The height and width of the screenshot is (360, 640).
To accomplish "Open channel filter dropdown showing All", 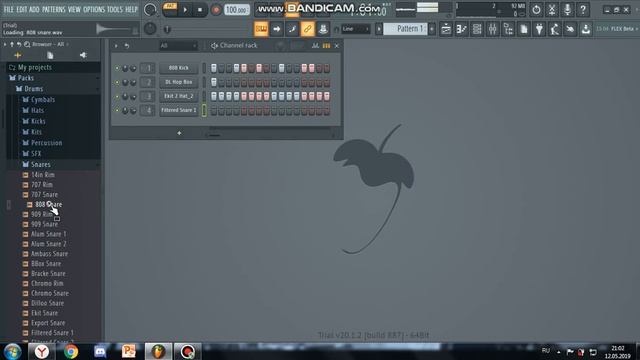I will [x=178, y=46].
